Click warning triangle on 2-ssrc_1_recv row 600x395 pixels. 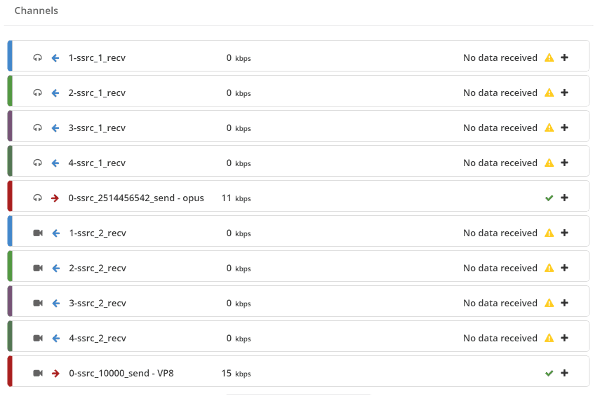[x=549, y=93]
